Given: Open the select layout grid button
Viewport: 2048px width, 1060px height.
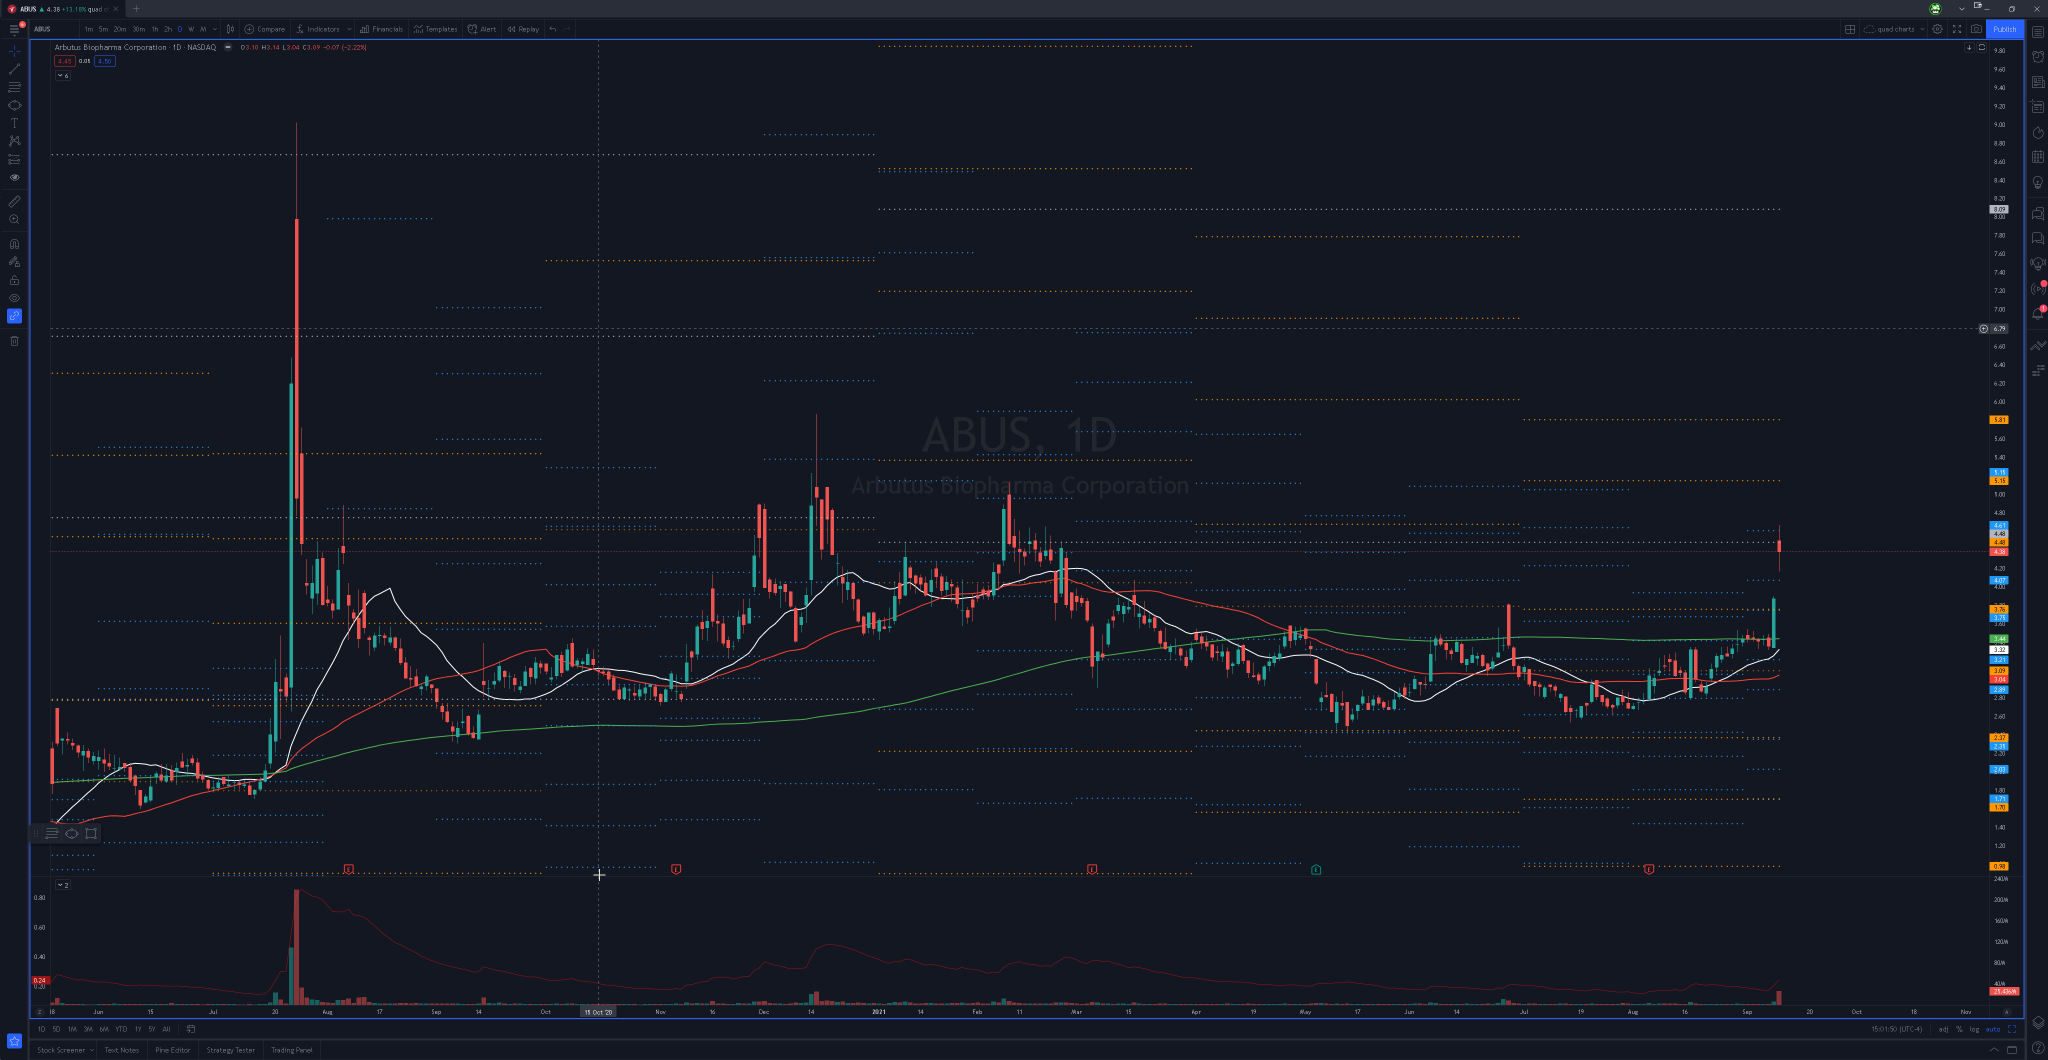Looking at the screenshot, I should pyautogui.click(x=1850, y=29).
